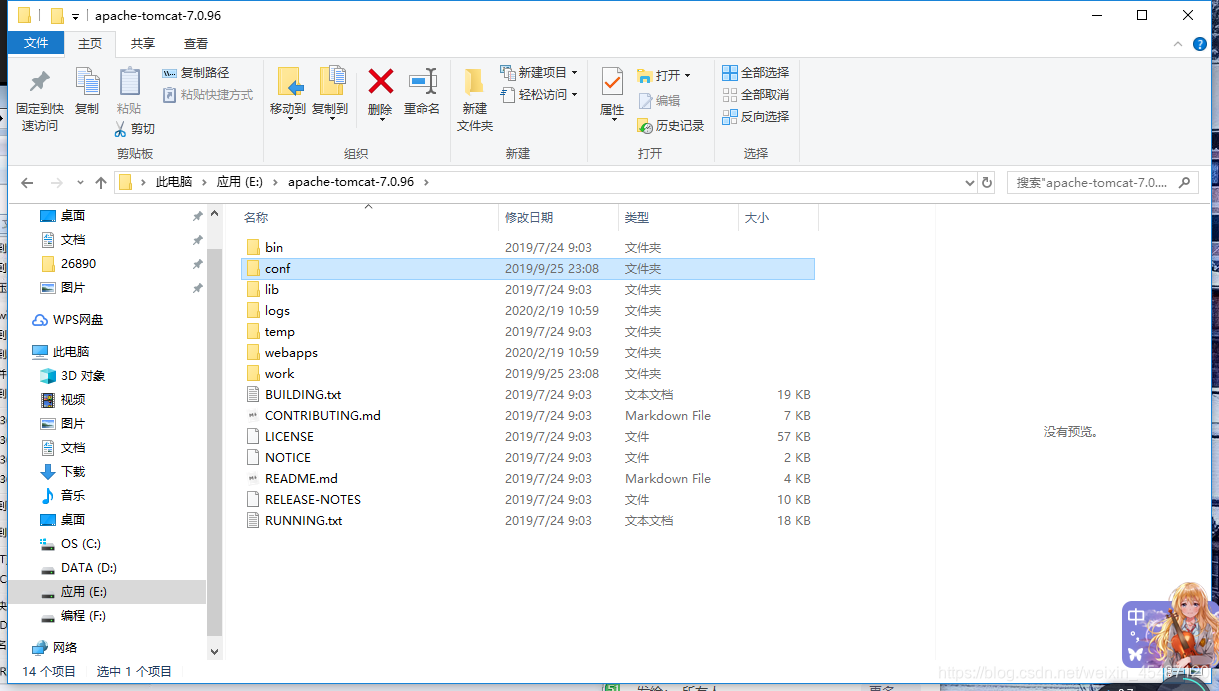Sort by the Size (大小) column header
Image resolution: width=1219 pixels, height=691 pixels.
point(778,217)
